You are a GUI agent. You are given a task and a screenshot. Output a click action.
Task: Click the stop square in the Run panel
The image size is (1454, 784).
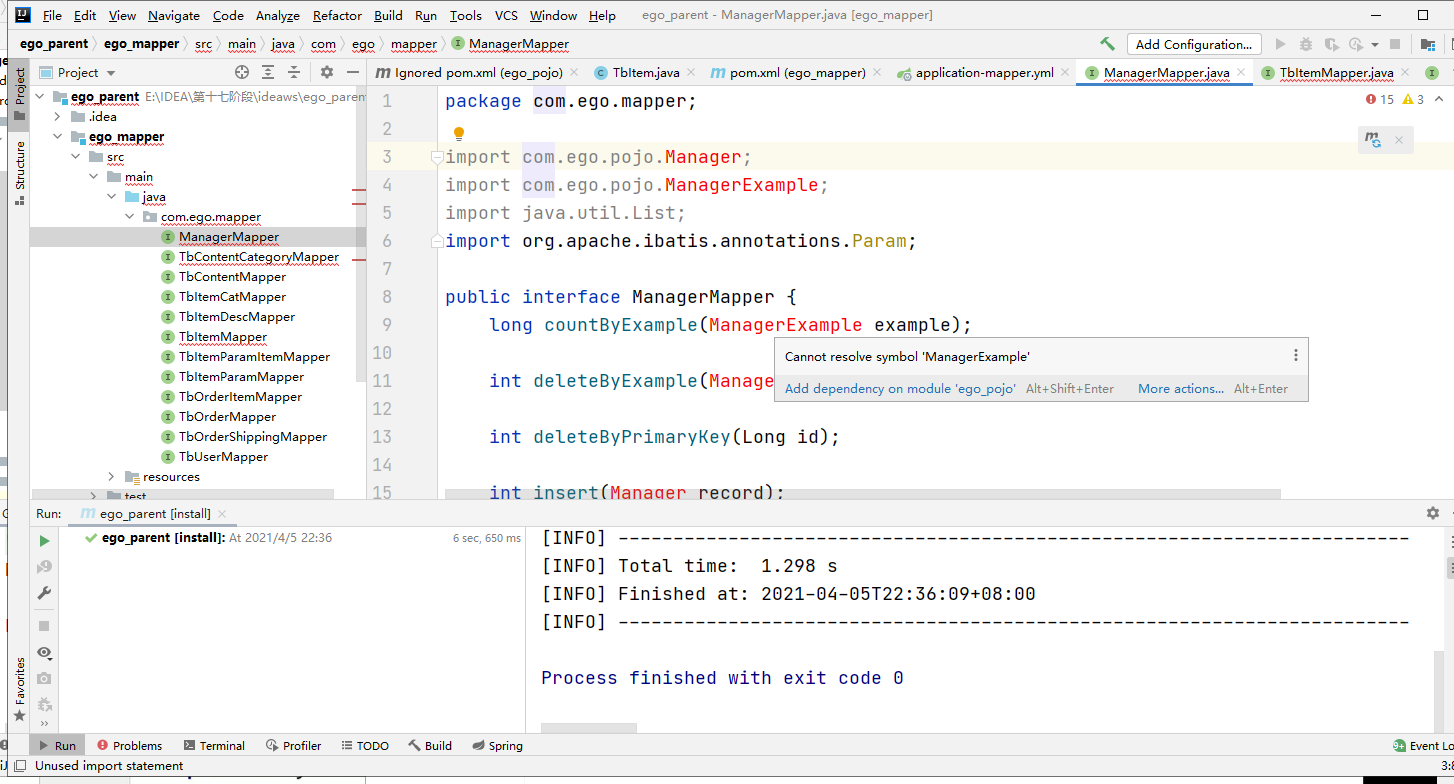pyautogui.click(x=44, y=625)
